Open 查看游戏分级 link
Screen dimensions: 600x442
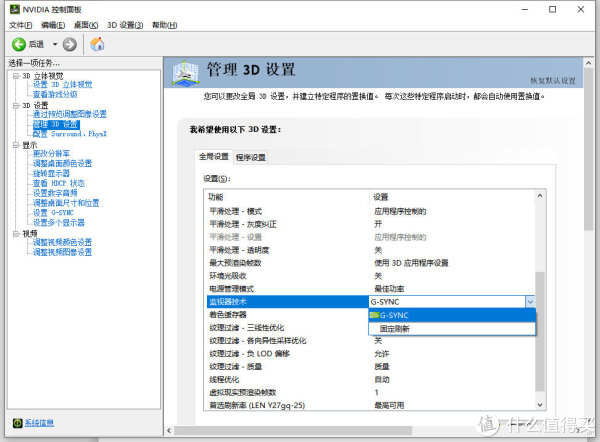[x=55, y=94]
